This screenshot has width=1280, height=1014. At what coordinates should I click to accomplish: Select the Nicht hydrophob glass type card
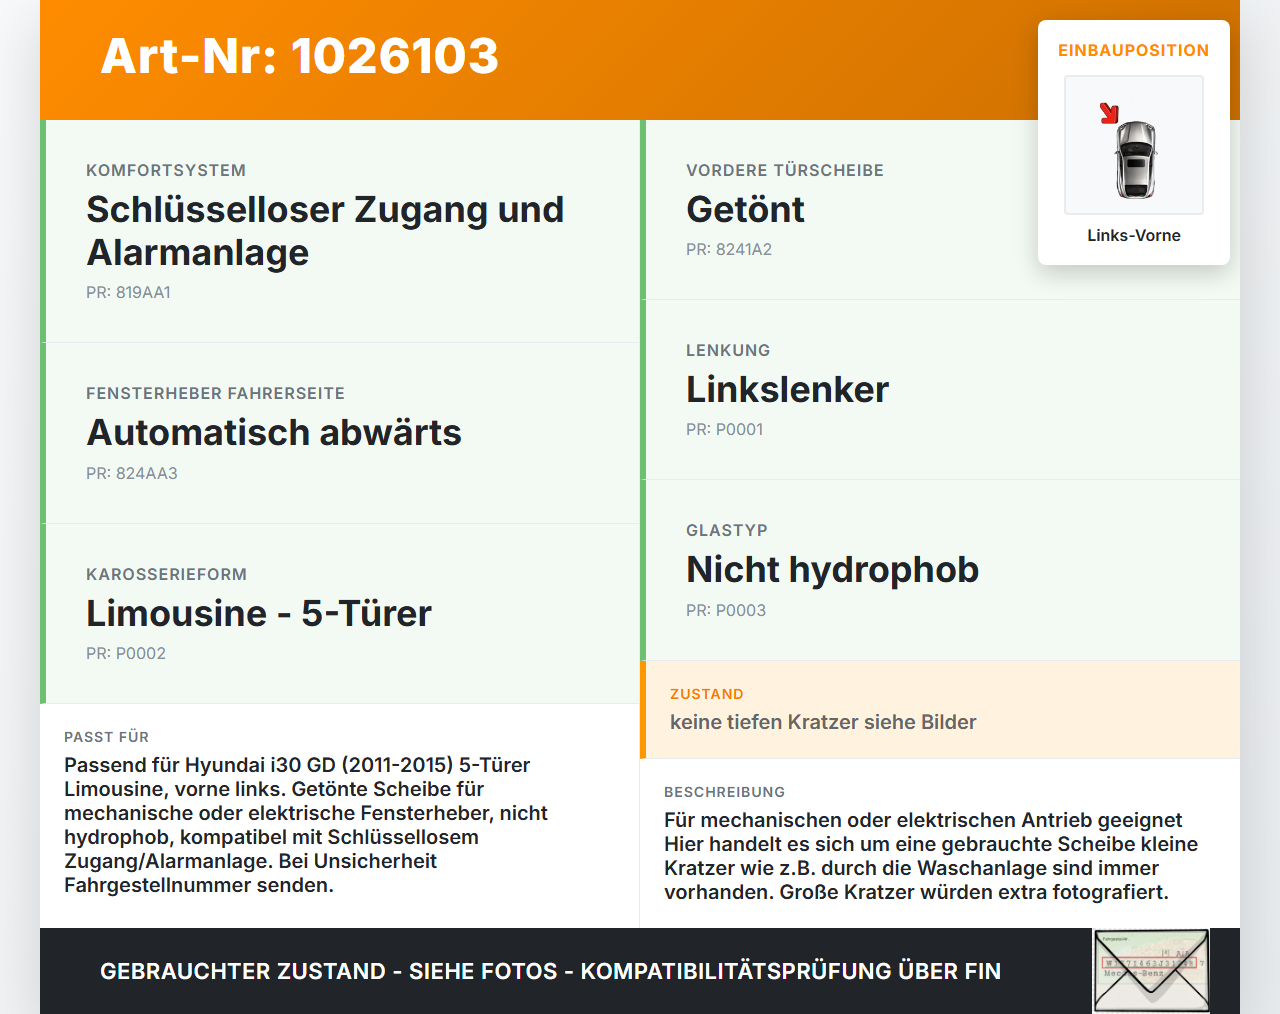pyautogui.click(x=940, y=570)
